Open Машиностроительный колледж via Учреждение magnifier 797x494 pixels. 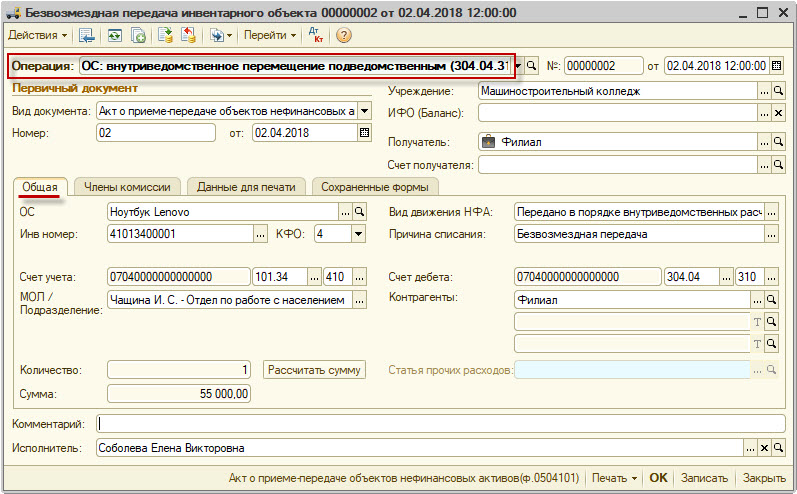(x=778, y=91)
